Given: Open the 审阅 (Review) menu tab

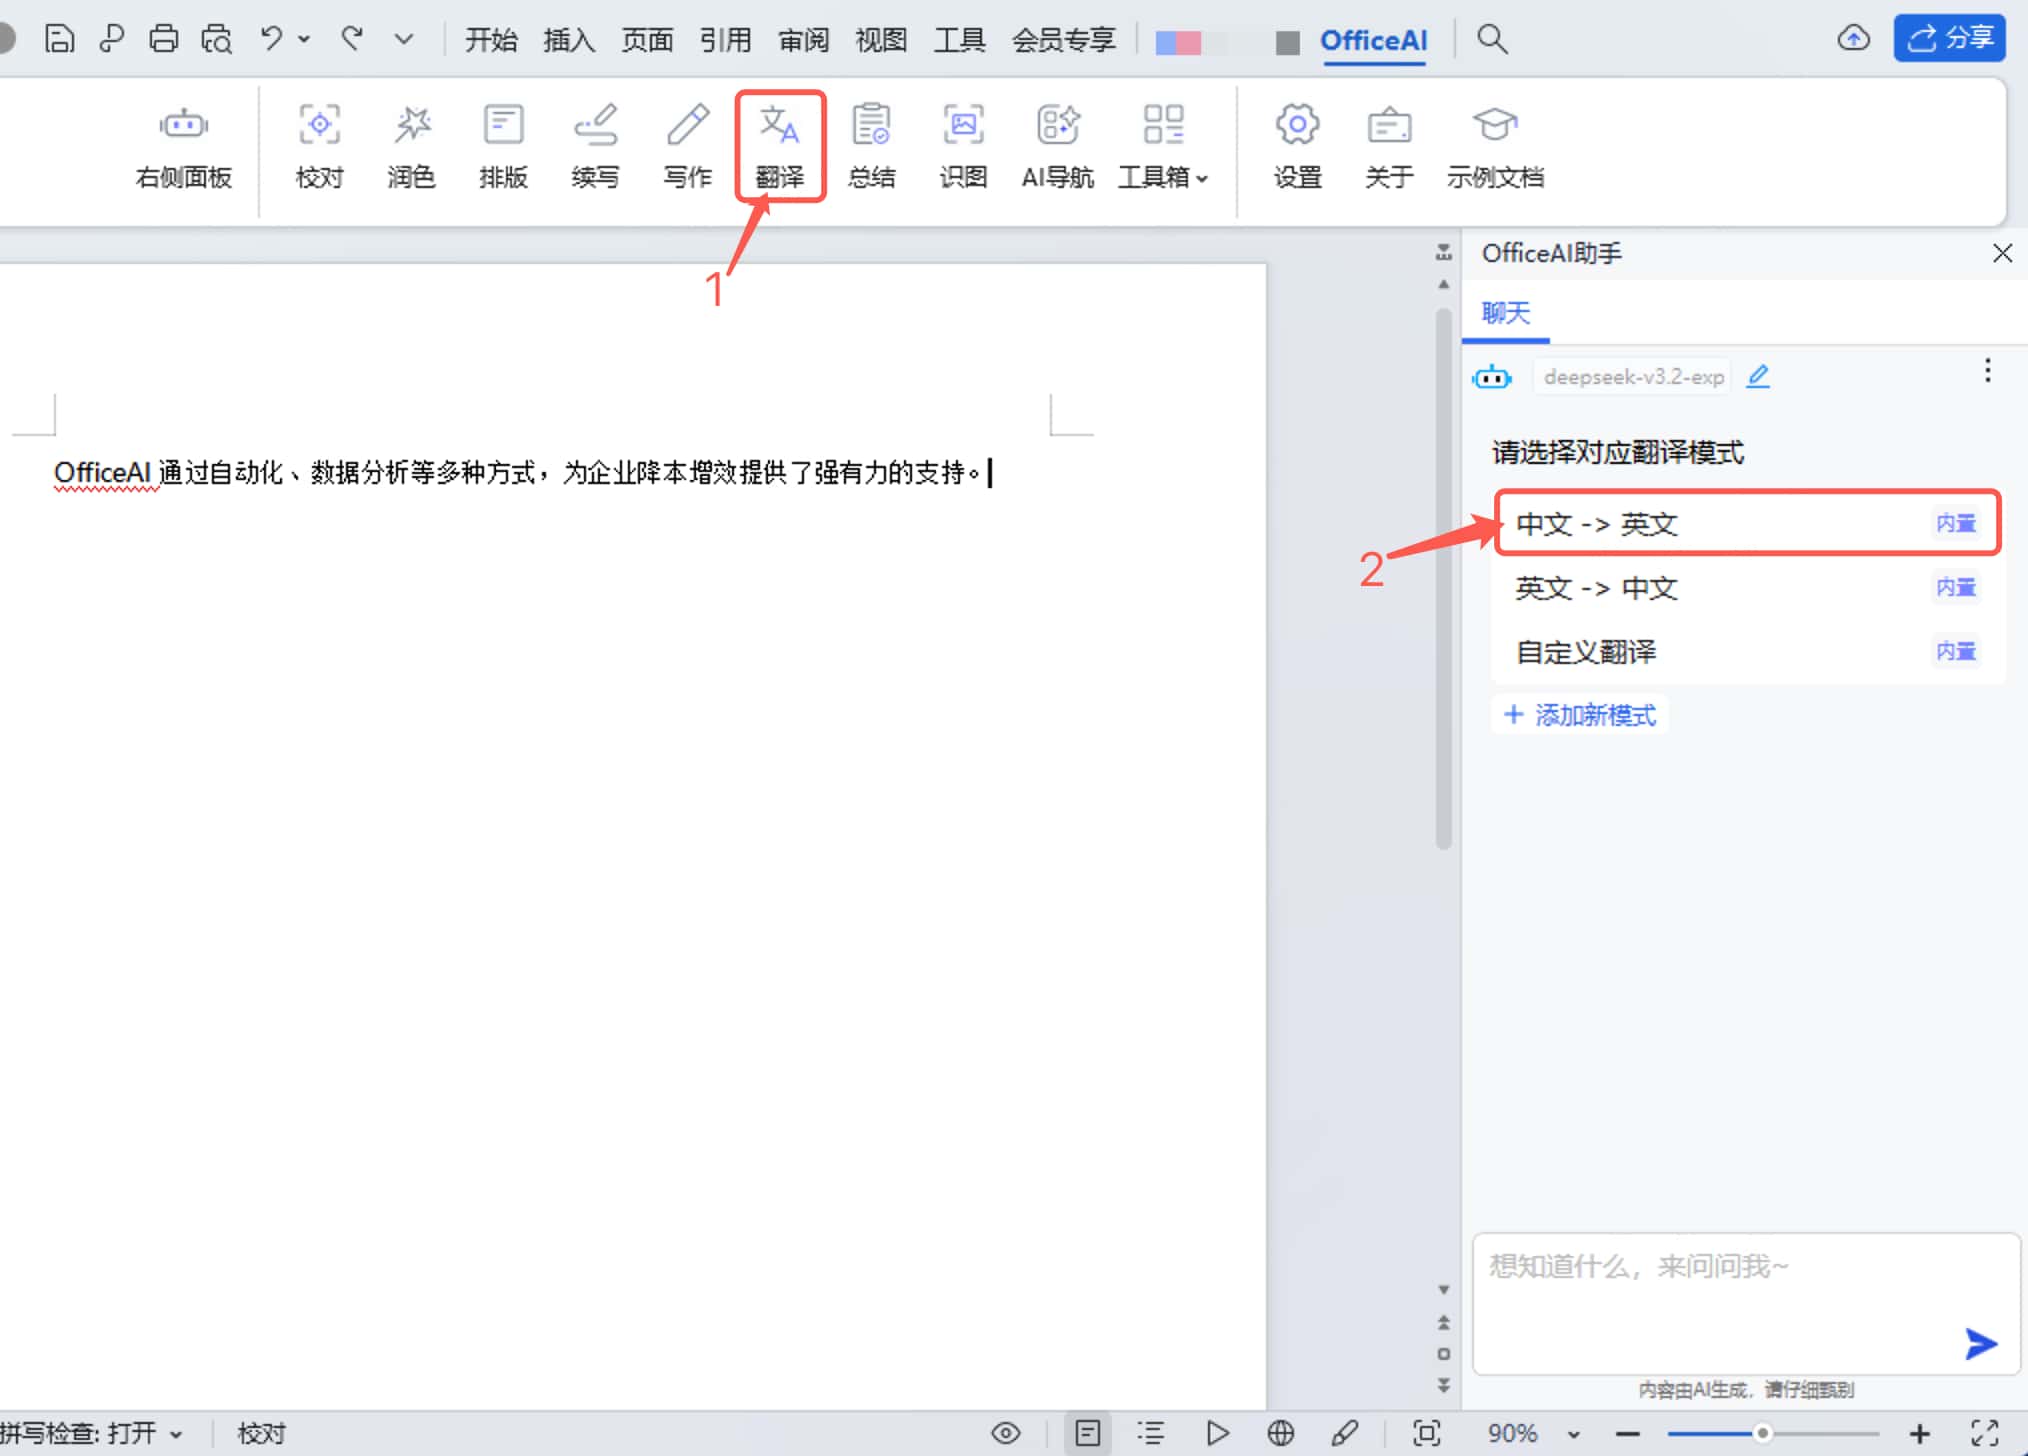Looking at the screenshot, I should pos(802,40).
